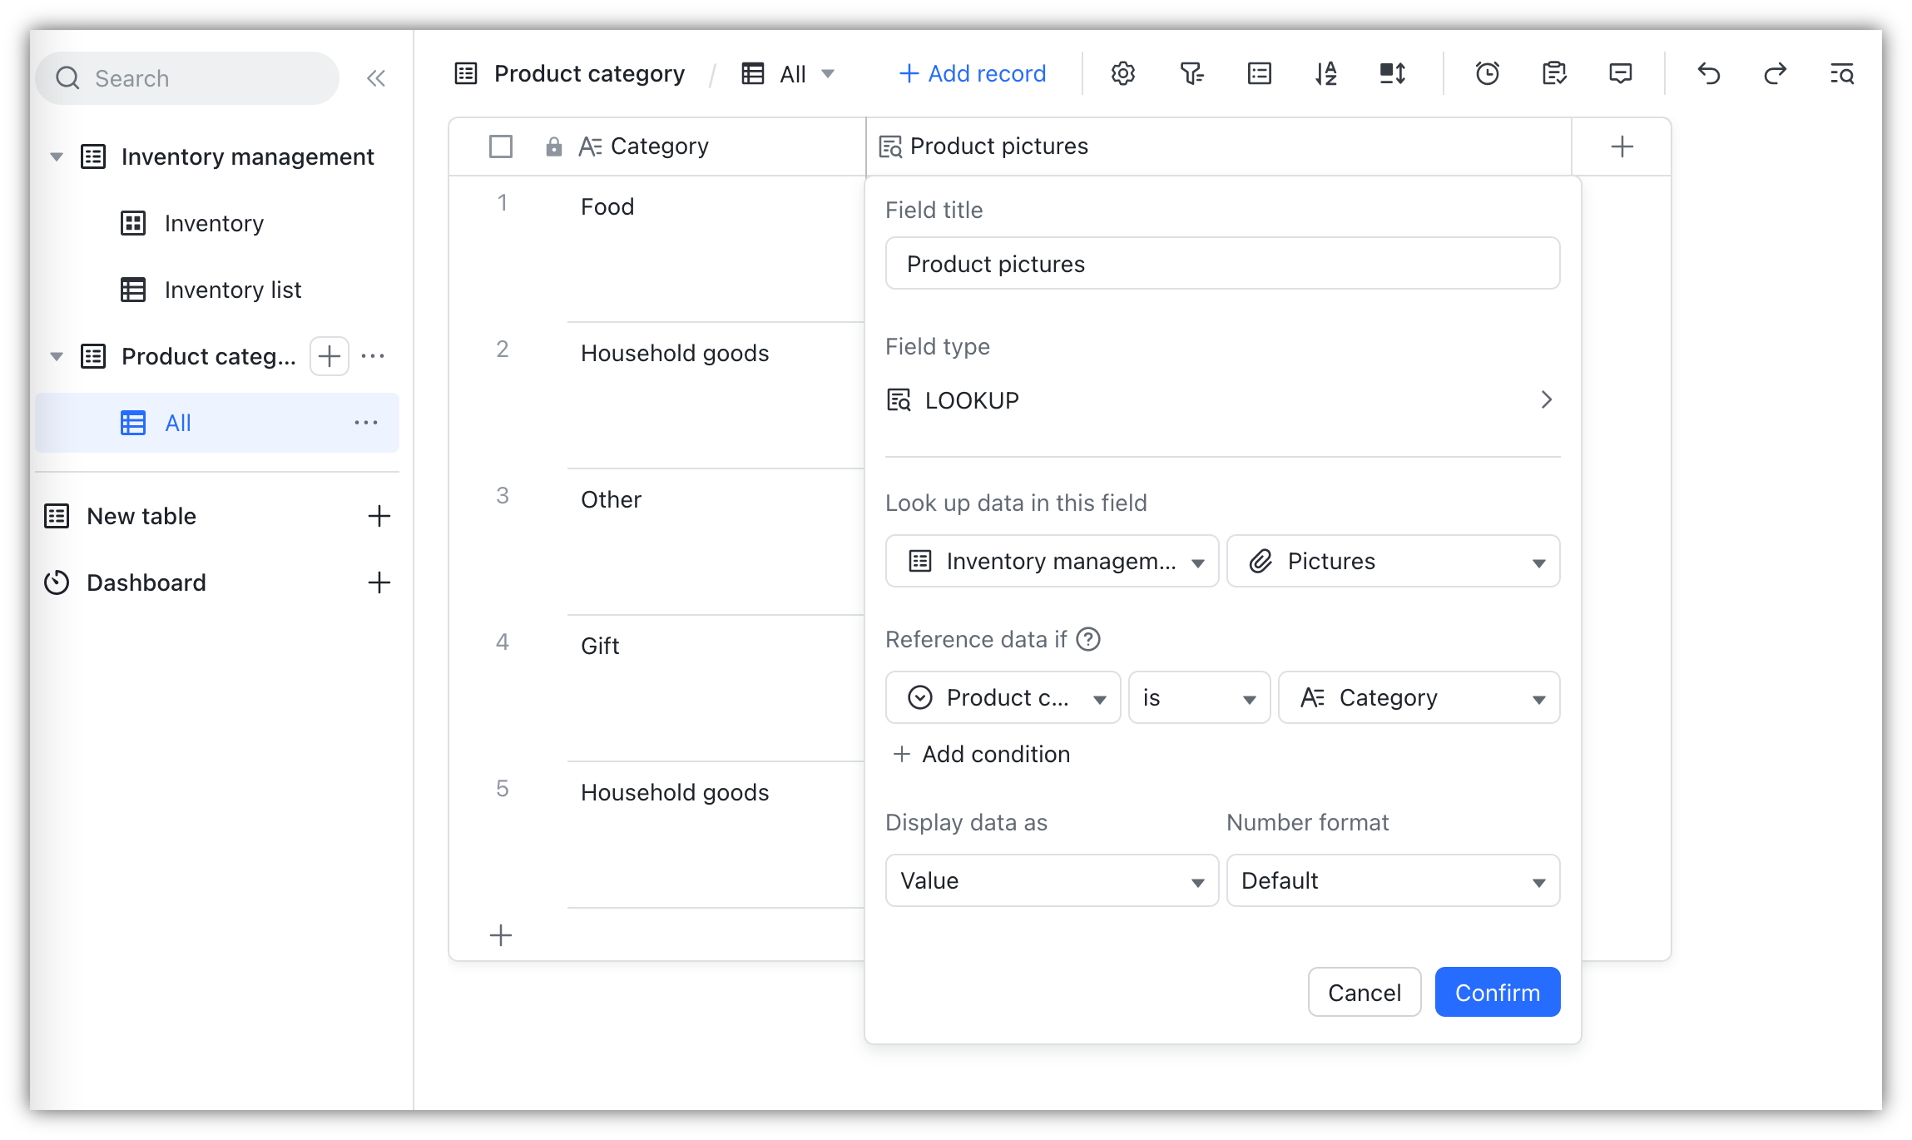Image resolution: width=1912 pixels, height=1140 pixels.
Task: Click the lock icon next to Category column
Action: [554, 146]
